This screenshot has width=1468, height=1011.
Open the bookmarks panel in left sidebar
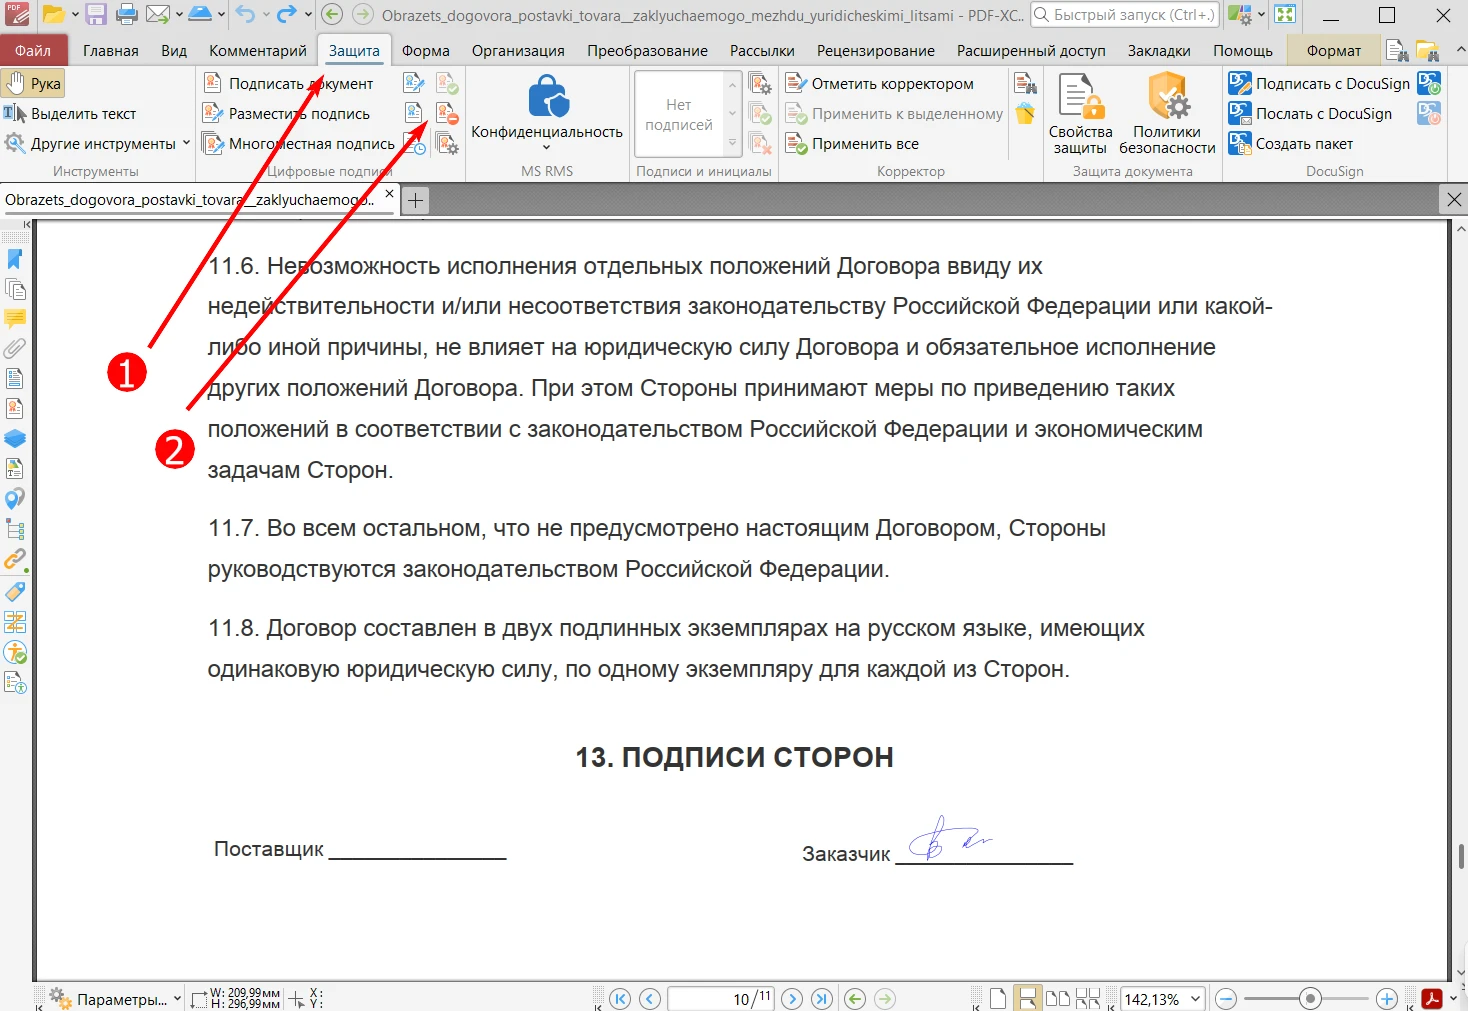click(15, 259)
